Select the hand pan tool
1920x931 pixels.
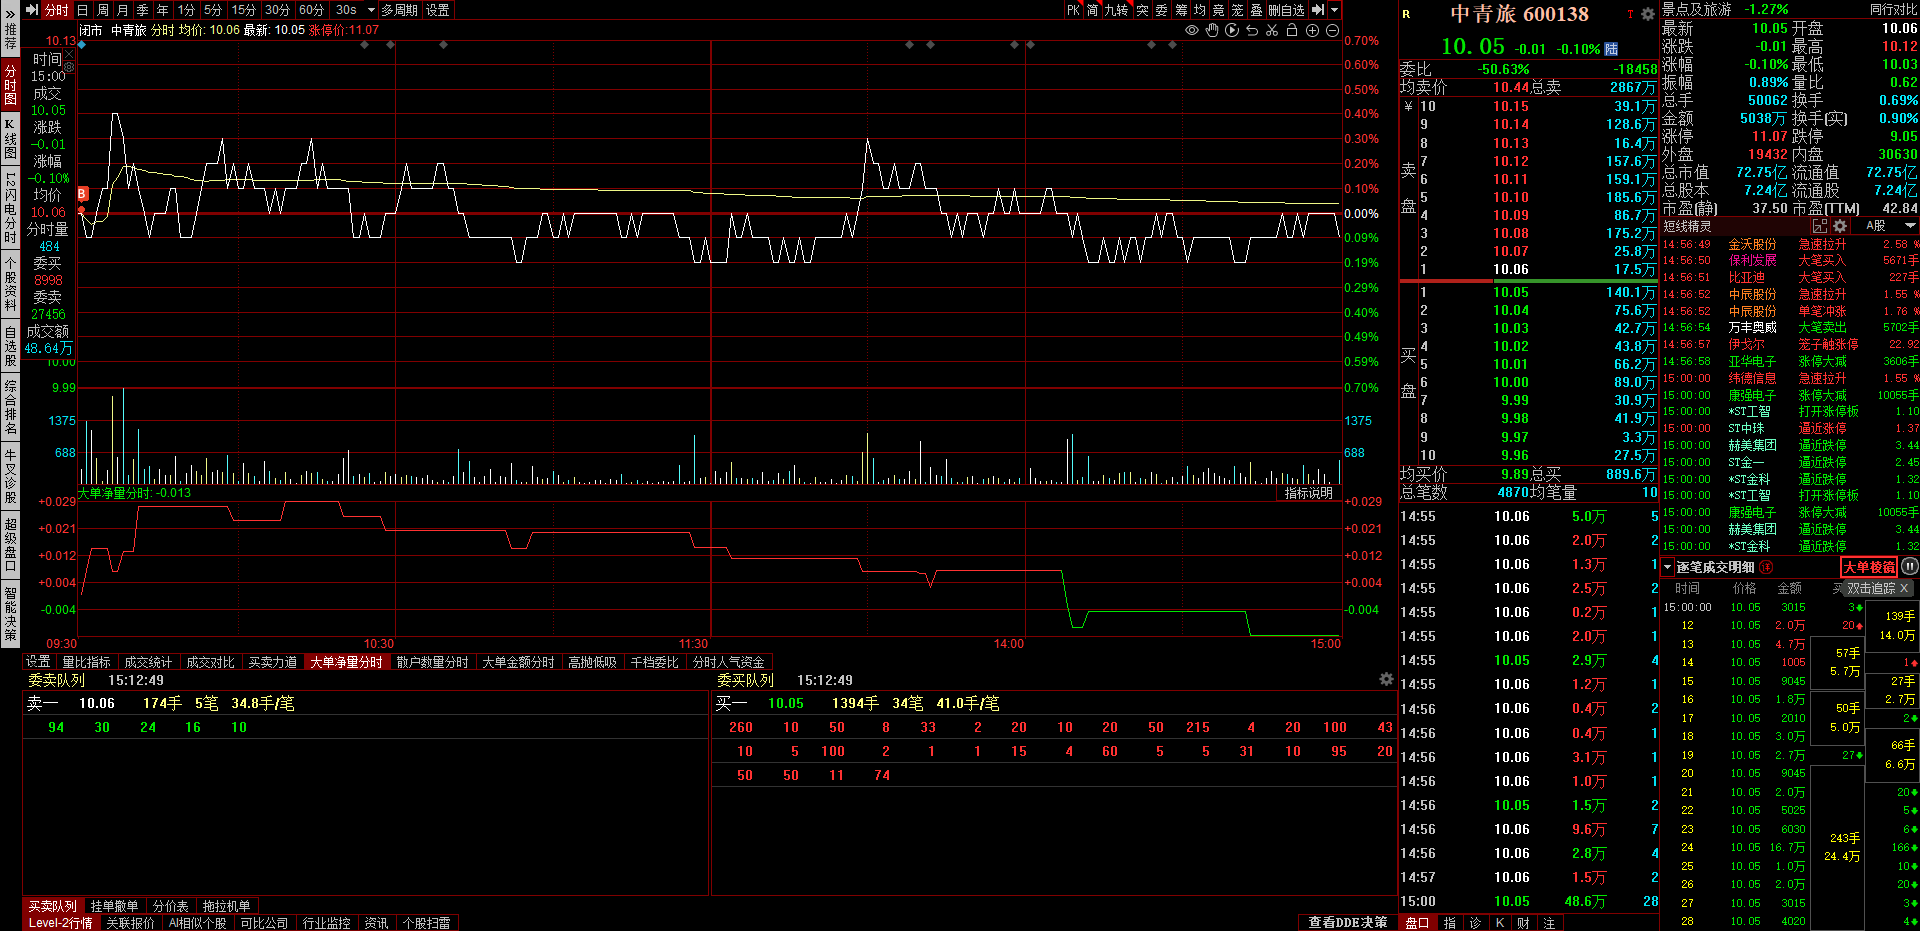(x=1212, y=30)
